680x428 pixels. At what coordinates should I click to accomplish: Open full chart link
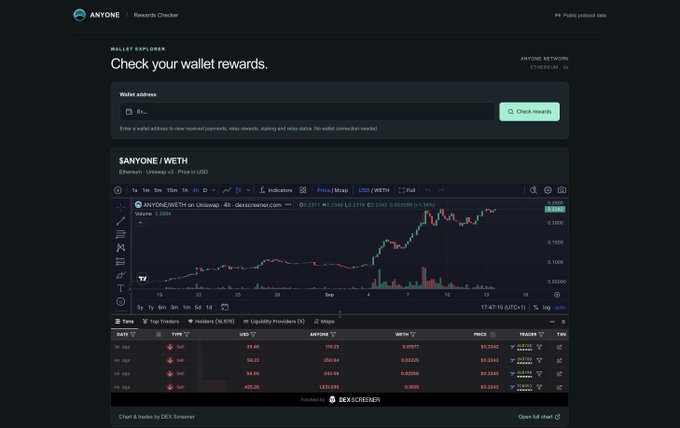539,417
